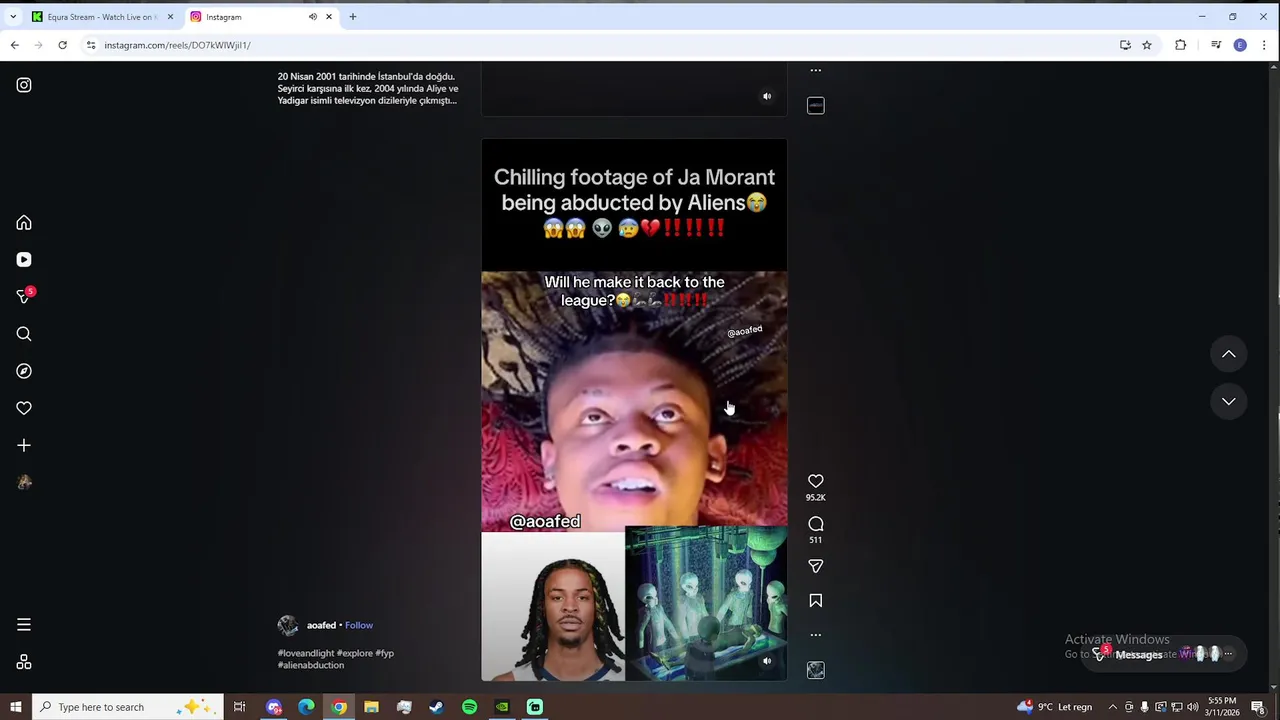Open the tab search dropdown

pos(13,17)
